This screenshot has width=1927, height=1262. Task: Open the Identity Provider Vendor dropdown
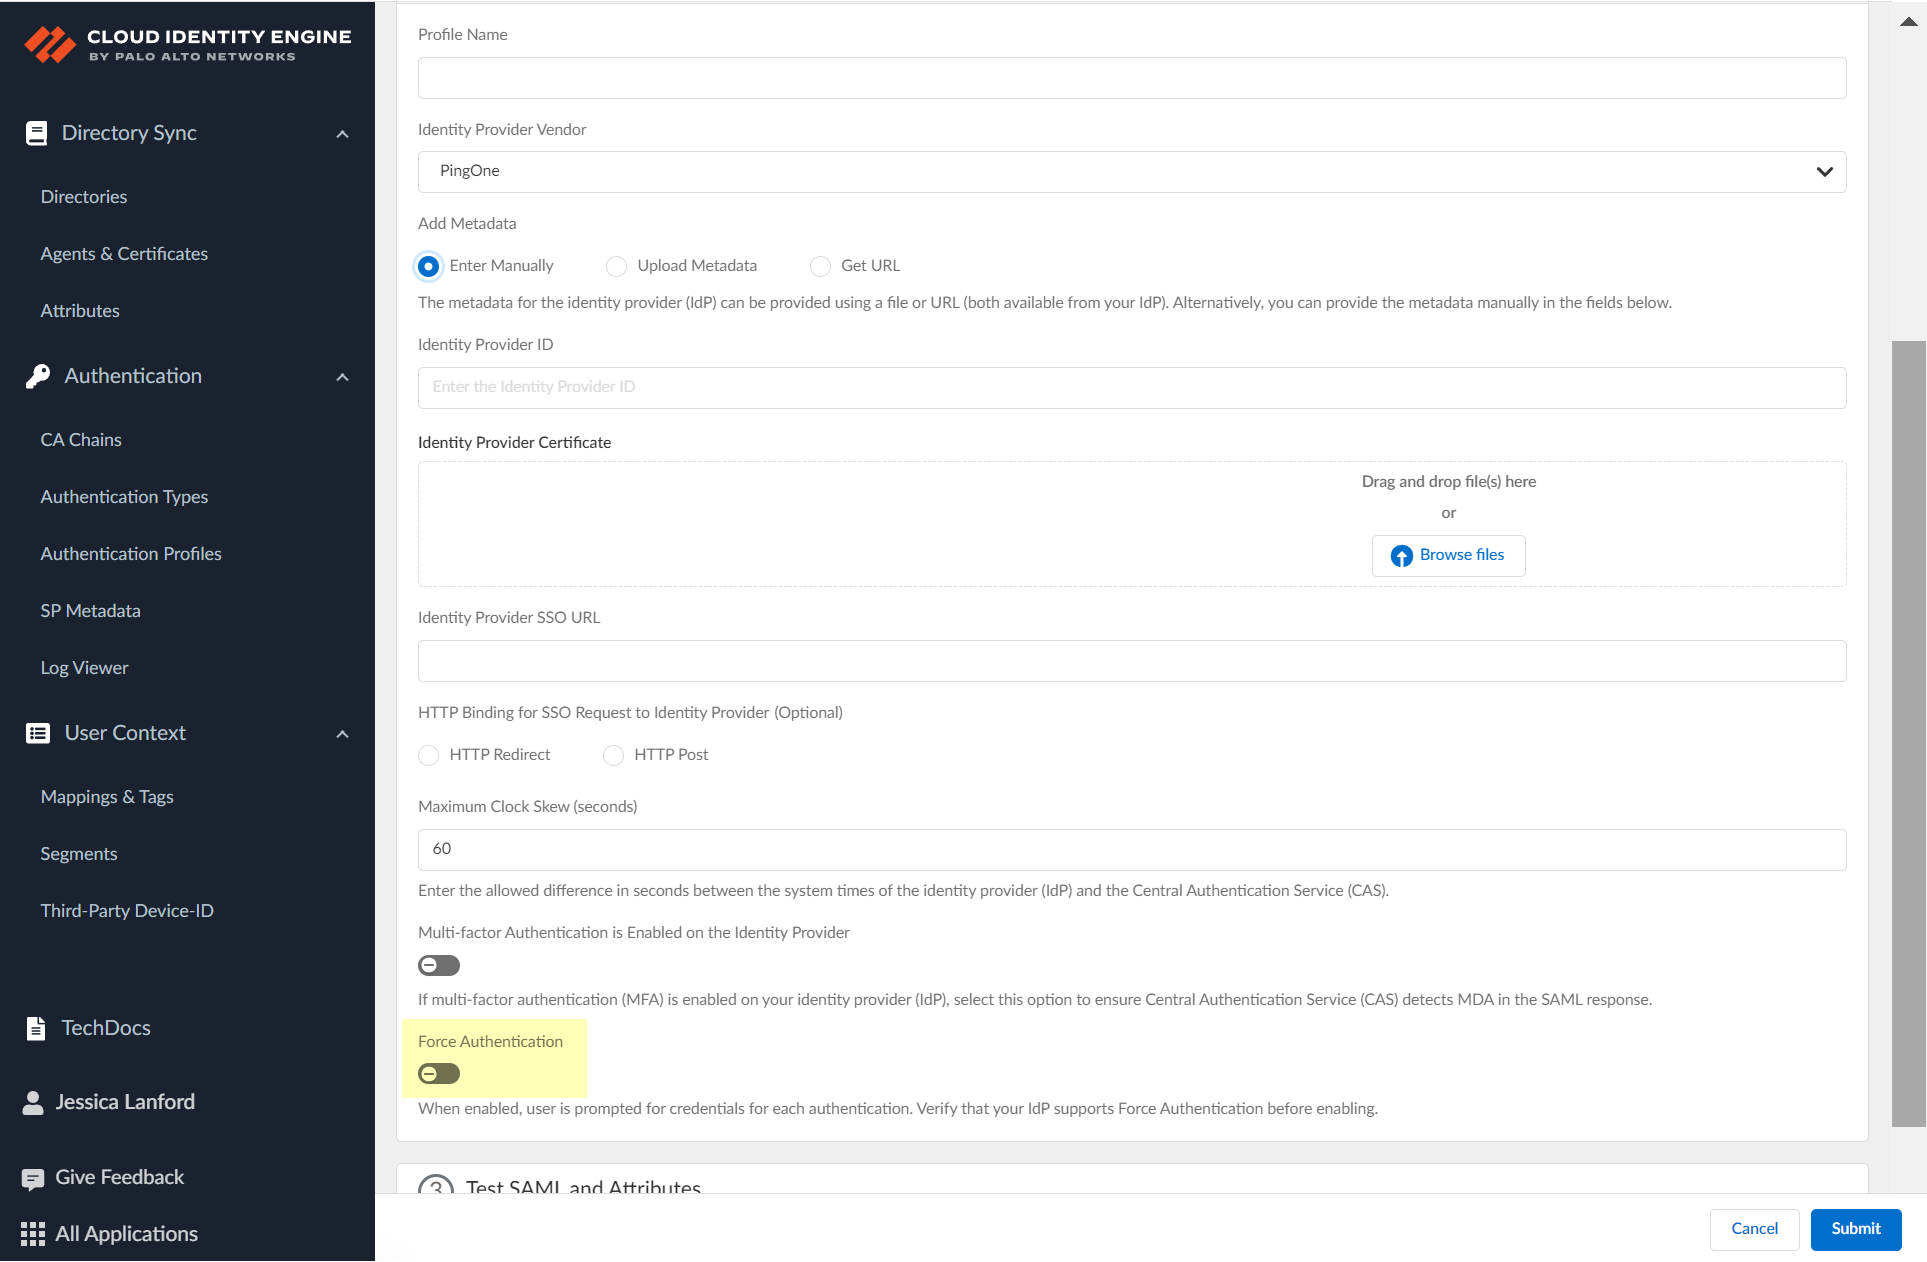click(1131, 172)
